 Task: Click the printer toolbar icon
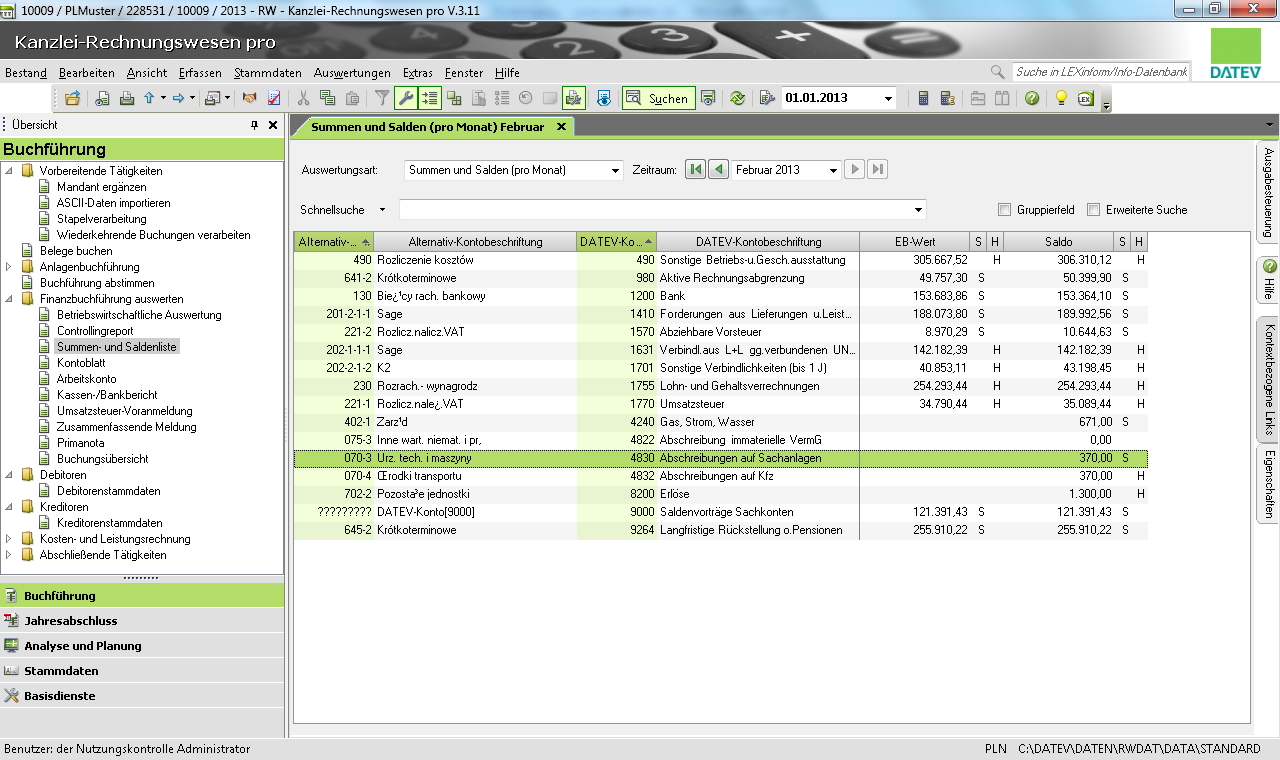pyautogui.click(x=127, y=98)
